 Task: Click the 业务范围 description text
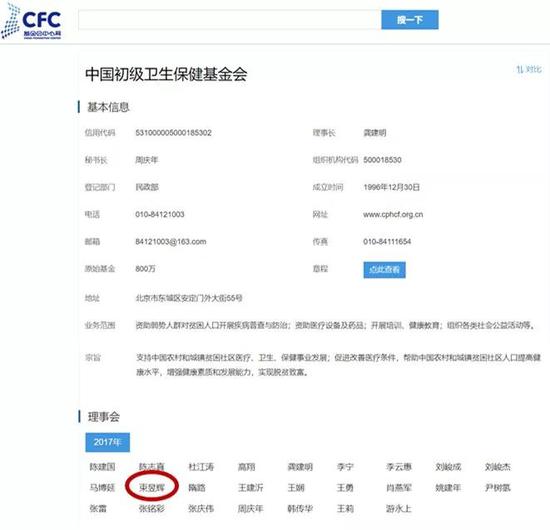[336, 326]
